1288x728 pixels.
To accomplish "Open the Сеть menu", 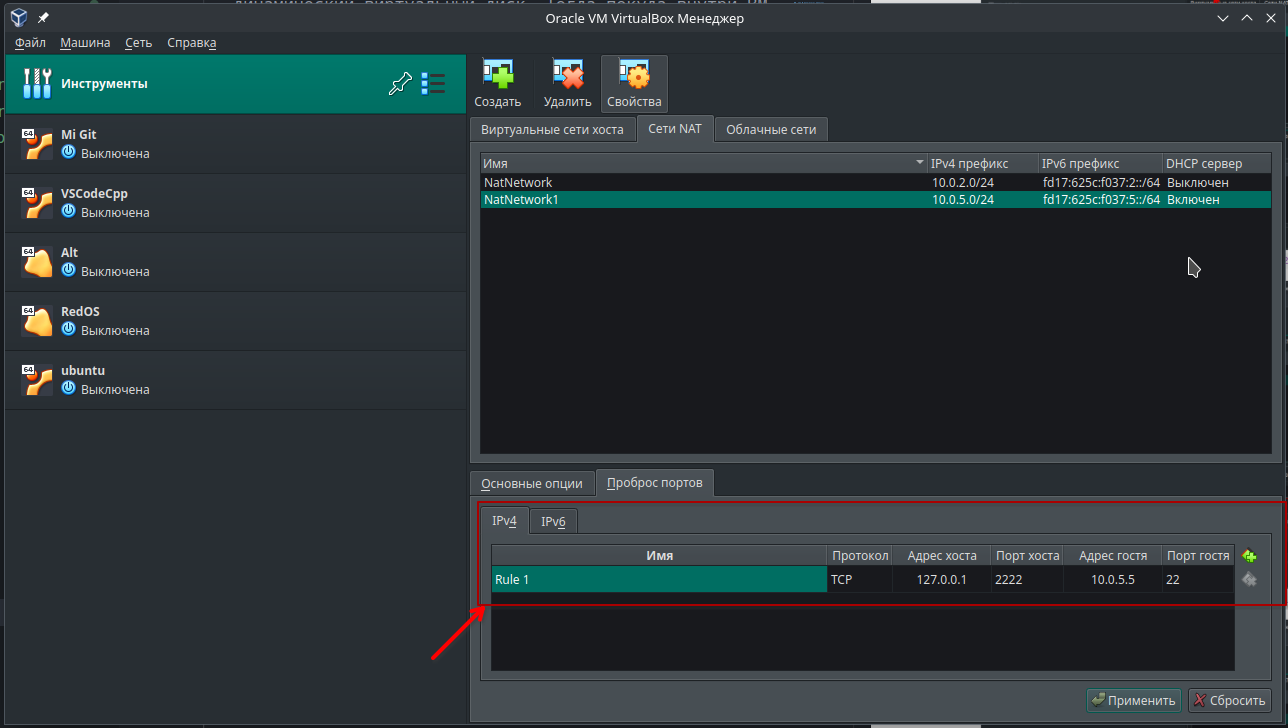I will [x=138, y=43].
